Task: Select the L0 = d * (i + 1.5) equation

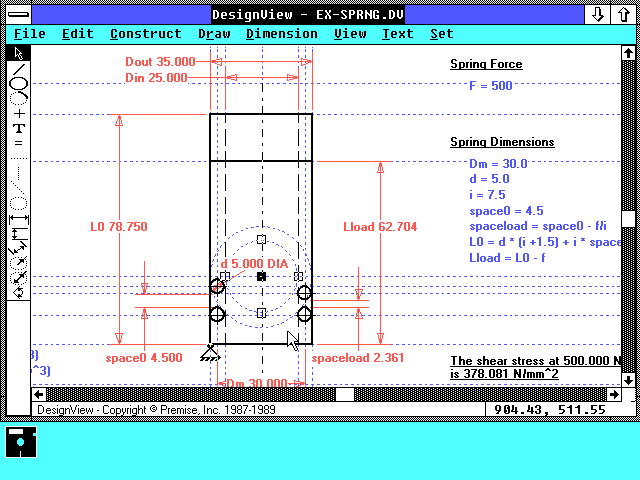Action: coord(545,242)
